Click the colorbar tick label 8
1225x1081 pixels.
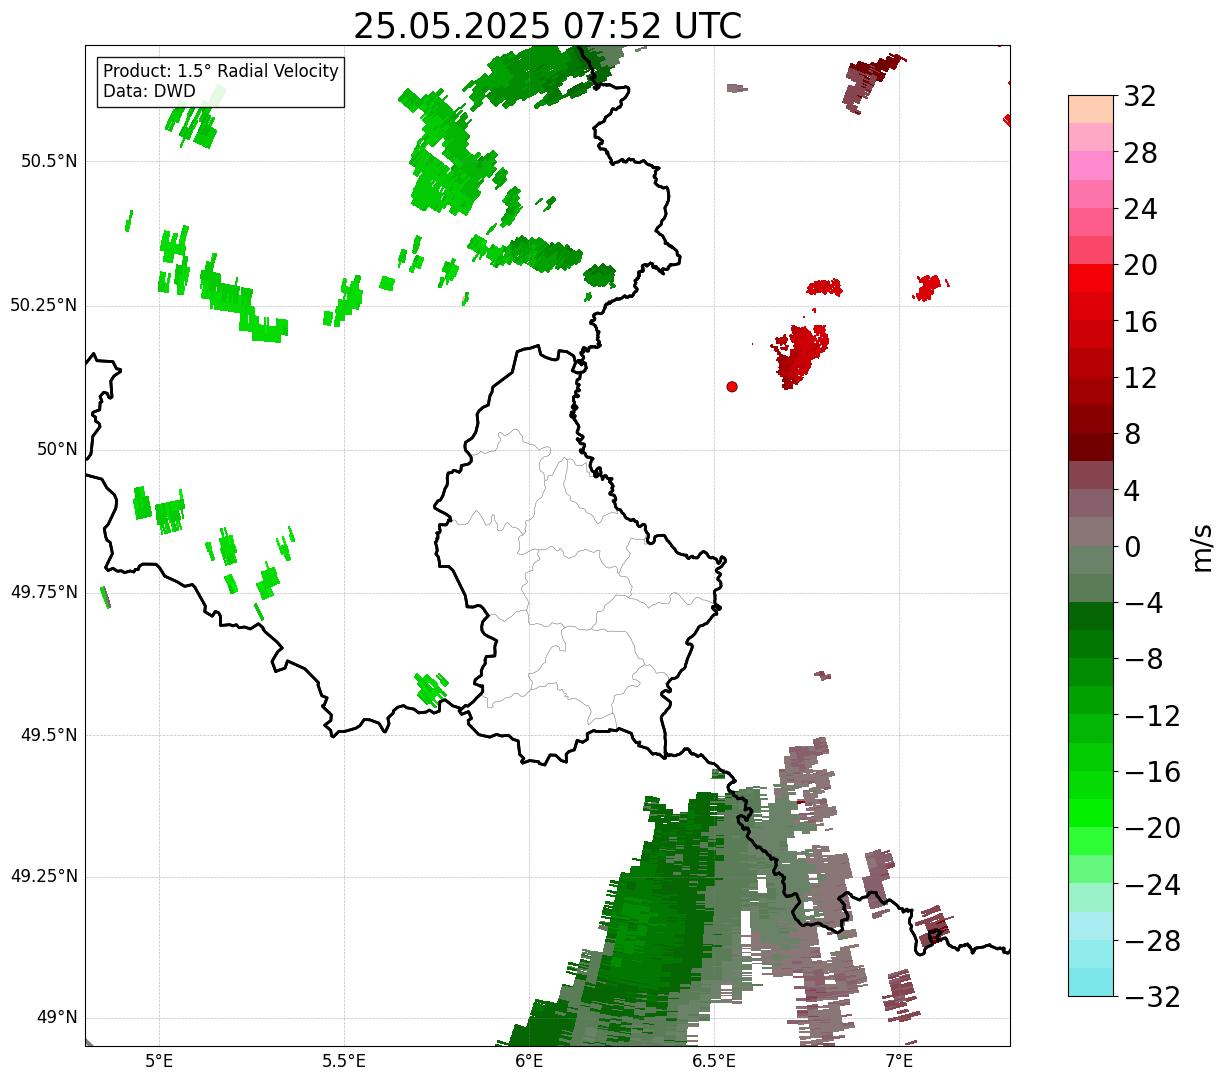coord(1132,435)
